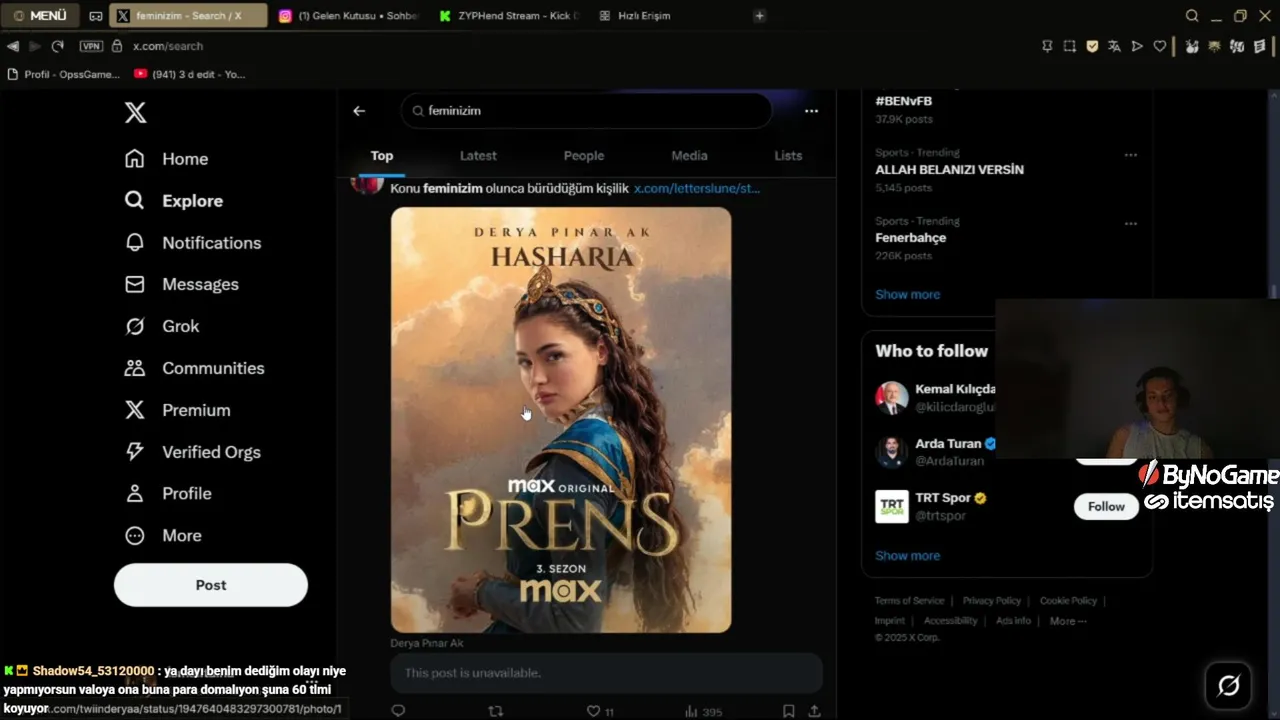Click the X logo in sidebar
This screenshot has height=720, width=1280.
point(135,112)
